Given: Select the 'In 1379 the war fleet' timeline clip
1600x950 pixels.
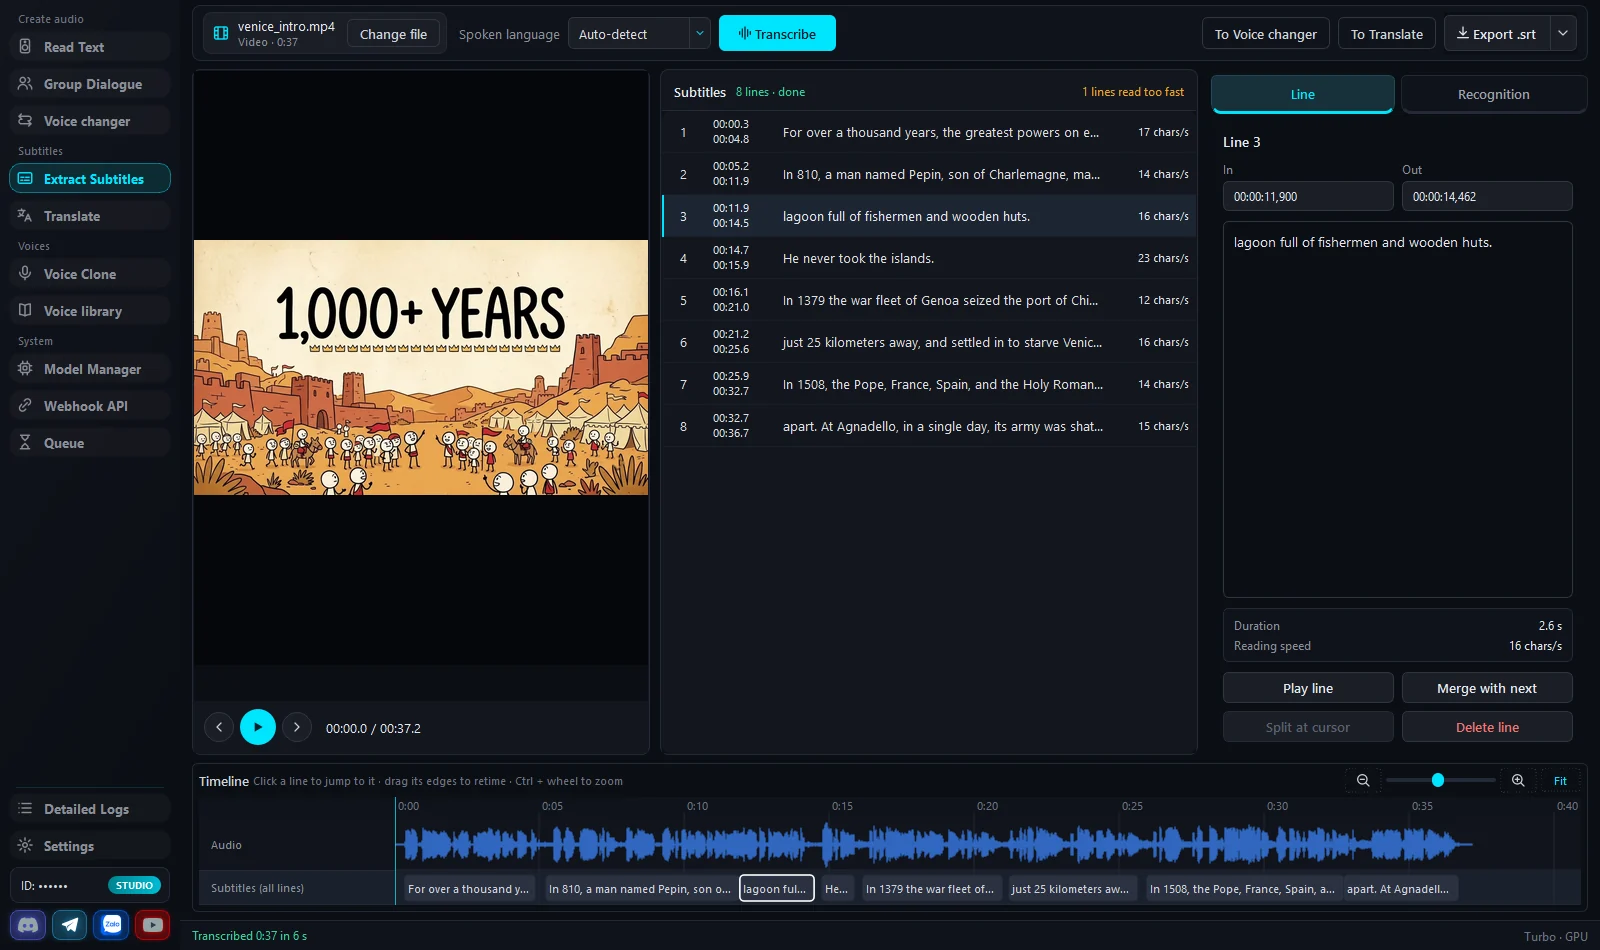Looking at the screenshot, I should [931, 888].
